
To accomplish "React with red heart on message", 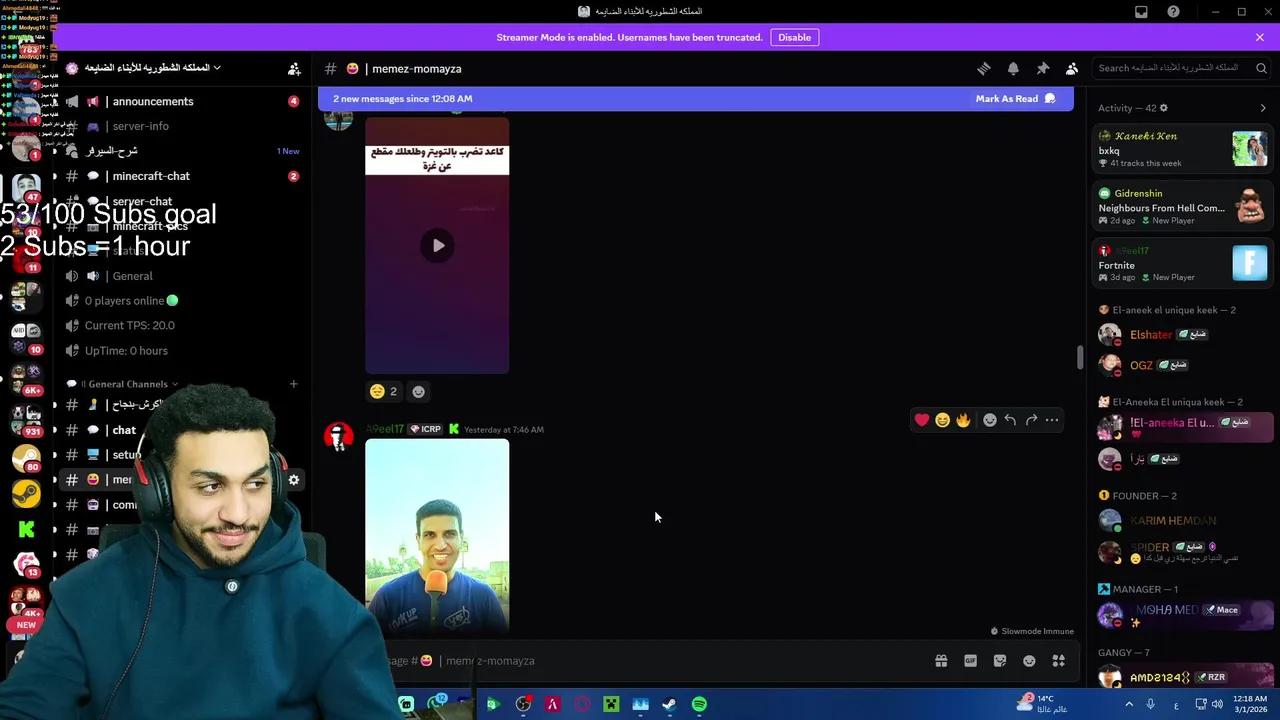I will 922,420.
